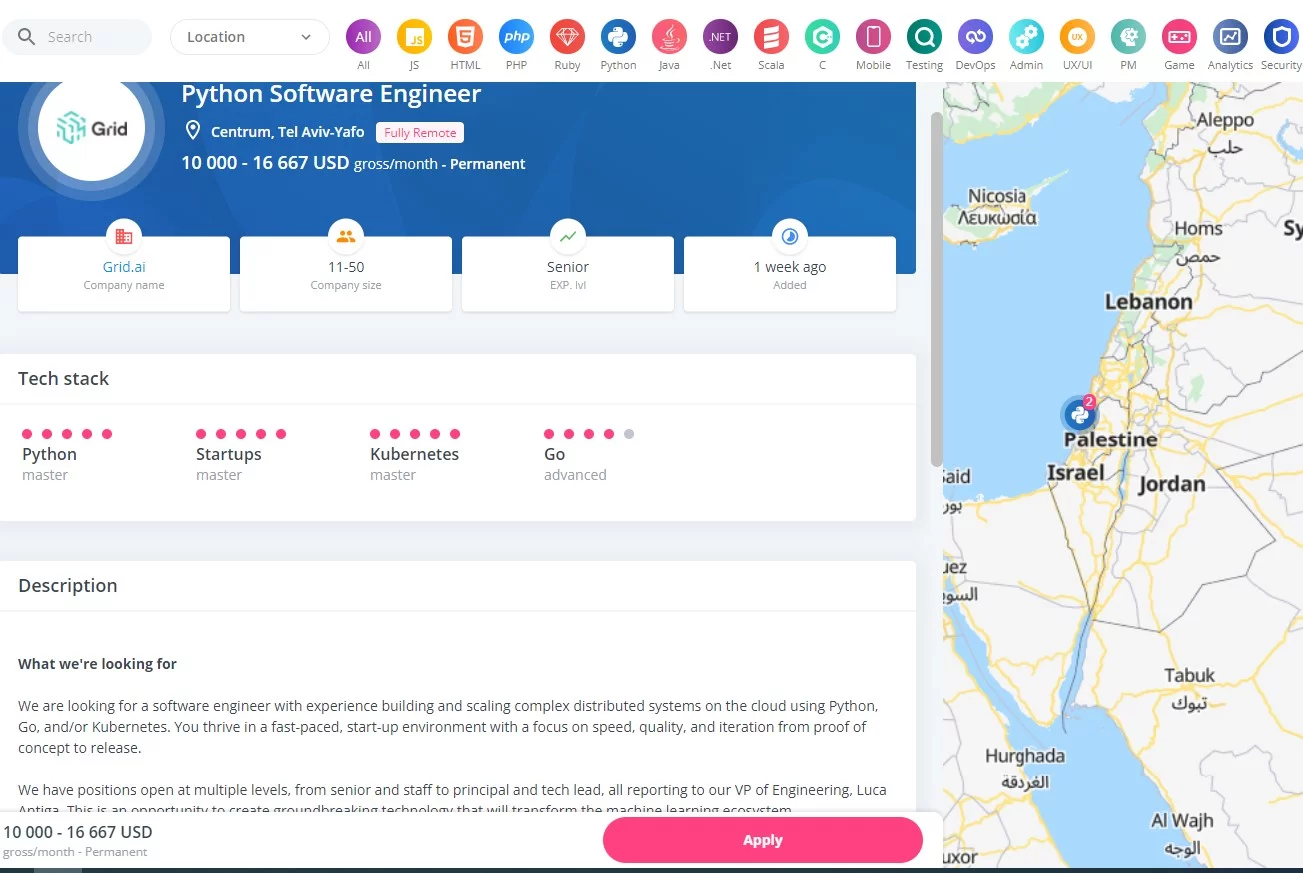Filter jobs by Ruby category icon

[567, 37]
